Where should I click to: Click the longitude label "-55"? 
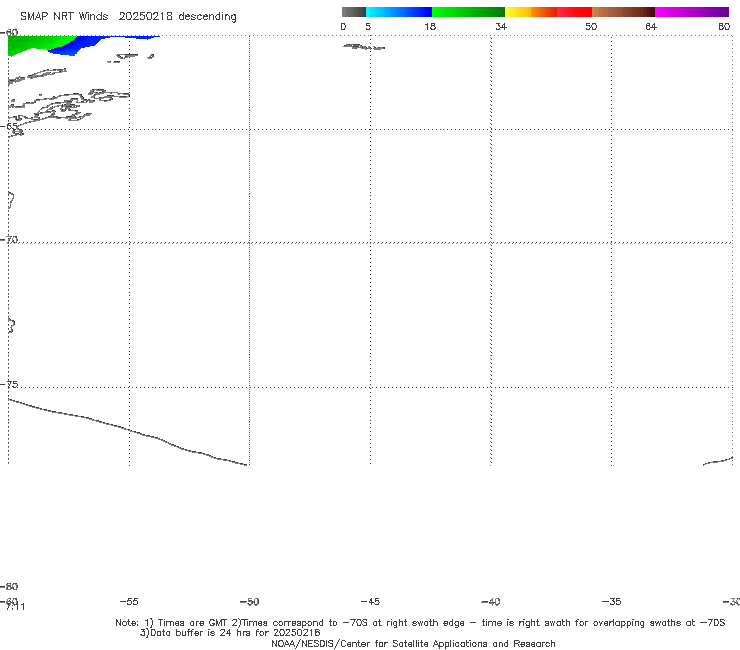point(129,601)
